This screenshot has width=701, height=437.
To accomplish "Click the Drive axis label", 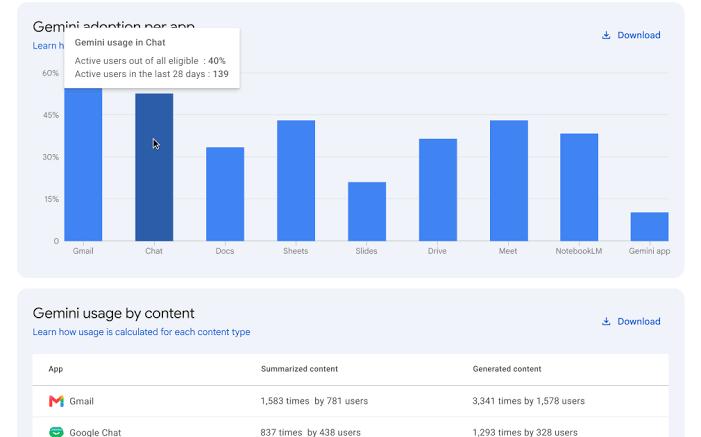I will (x=437, y=251).
